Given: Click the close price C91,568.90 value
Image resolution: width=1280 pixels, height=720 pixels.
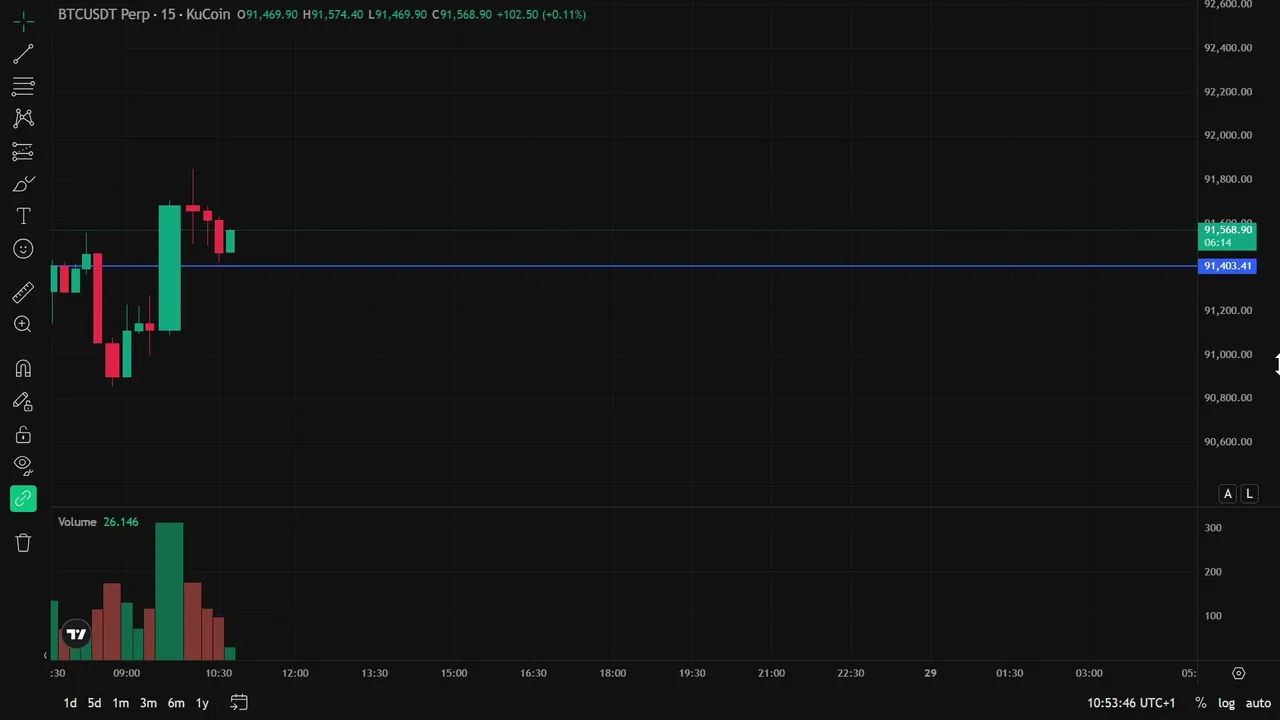Looking at the screenshot, I should click(462, 15).
